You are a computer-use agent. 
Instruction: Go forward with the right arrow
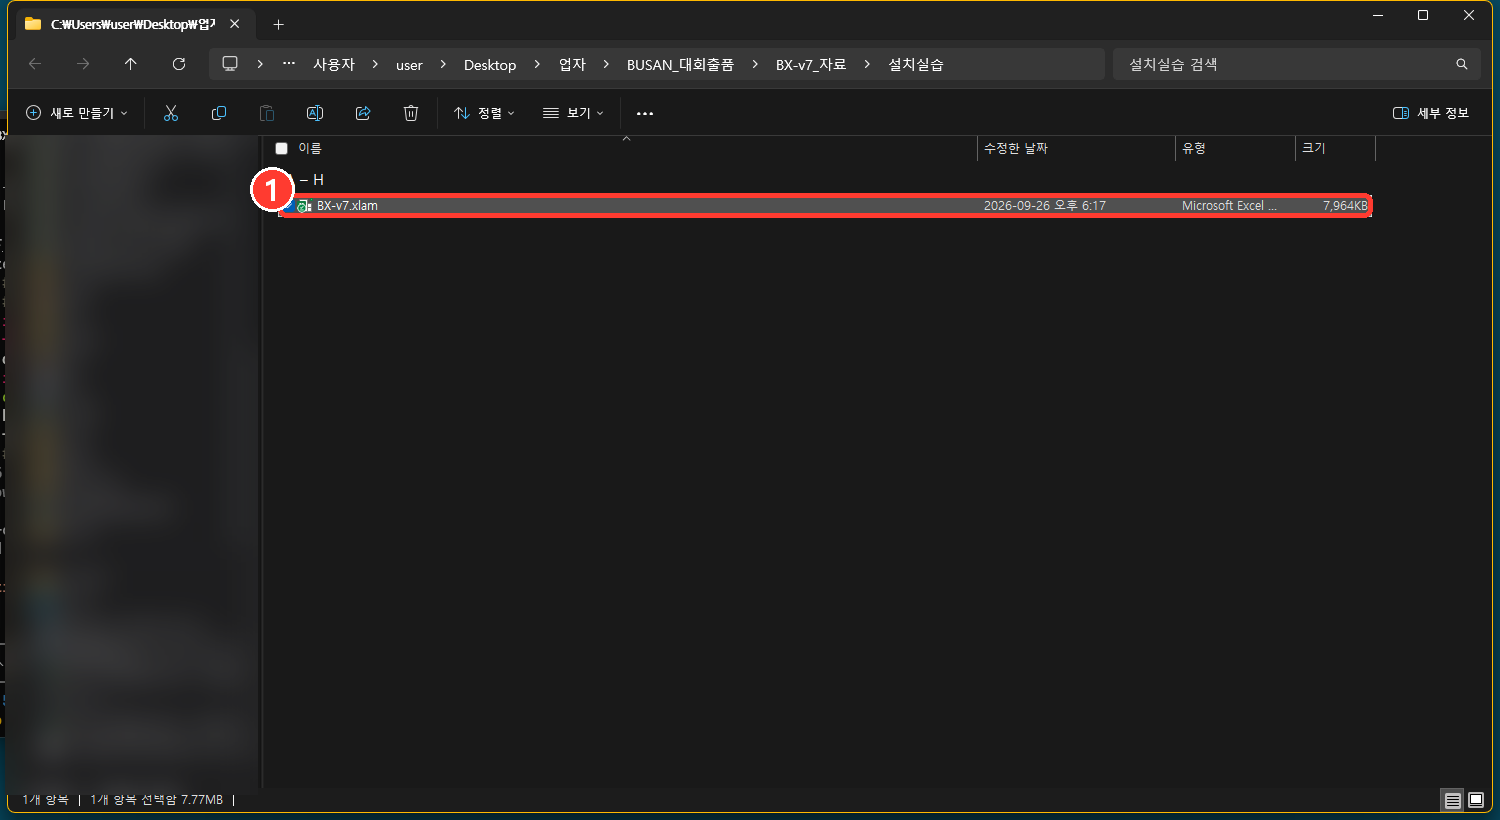coord(83,64)
